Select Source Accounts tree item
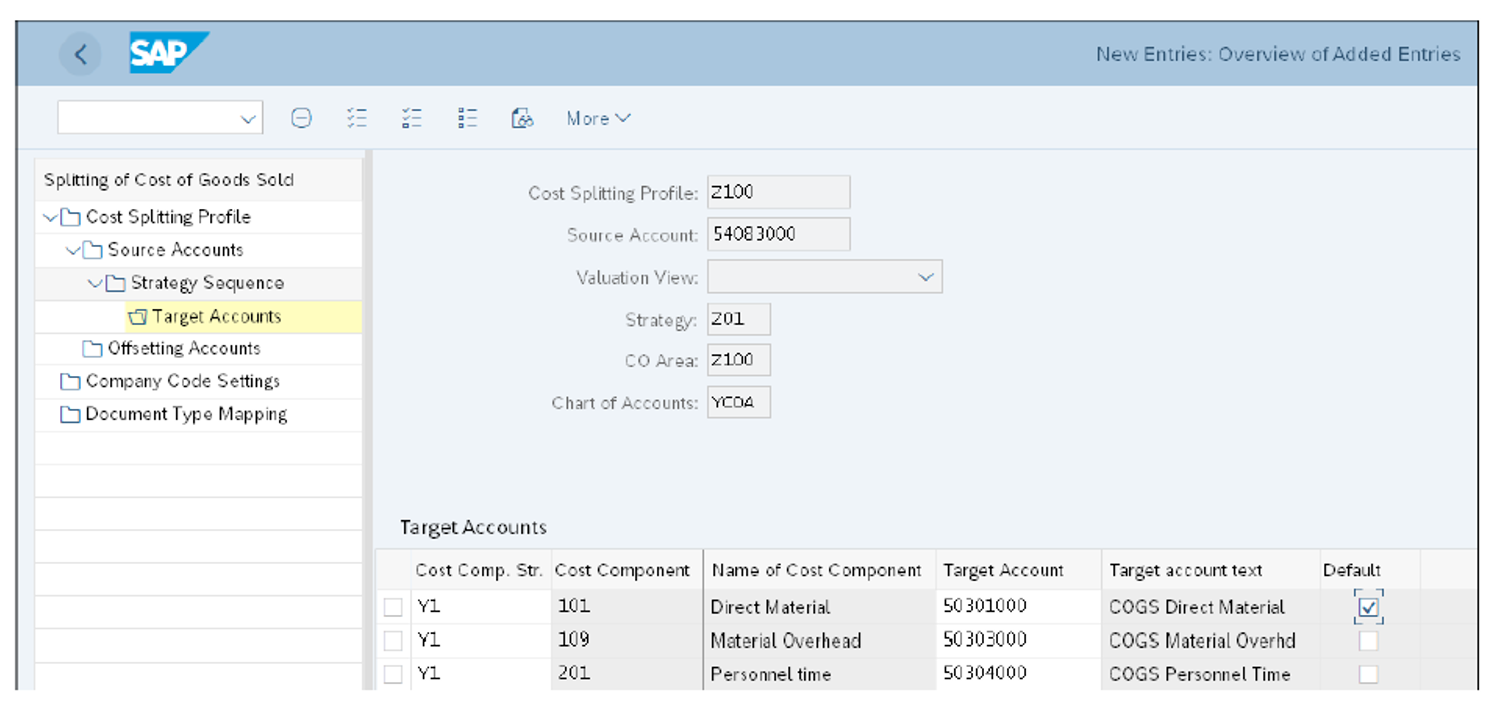Image resolution: width=1500 pixels, height=712 pixels. (x=175, y=250)
